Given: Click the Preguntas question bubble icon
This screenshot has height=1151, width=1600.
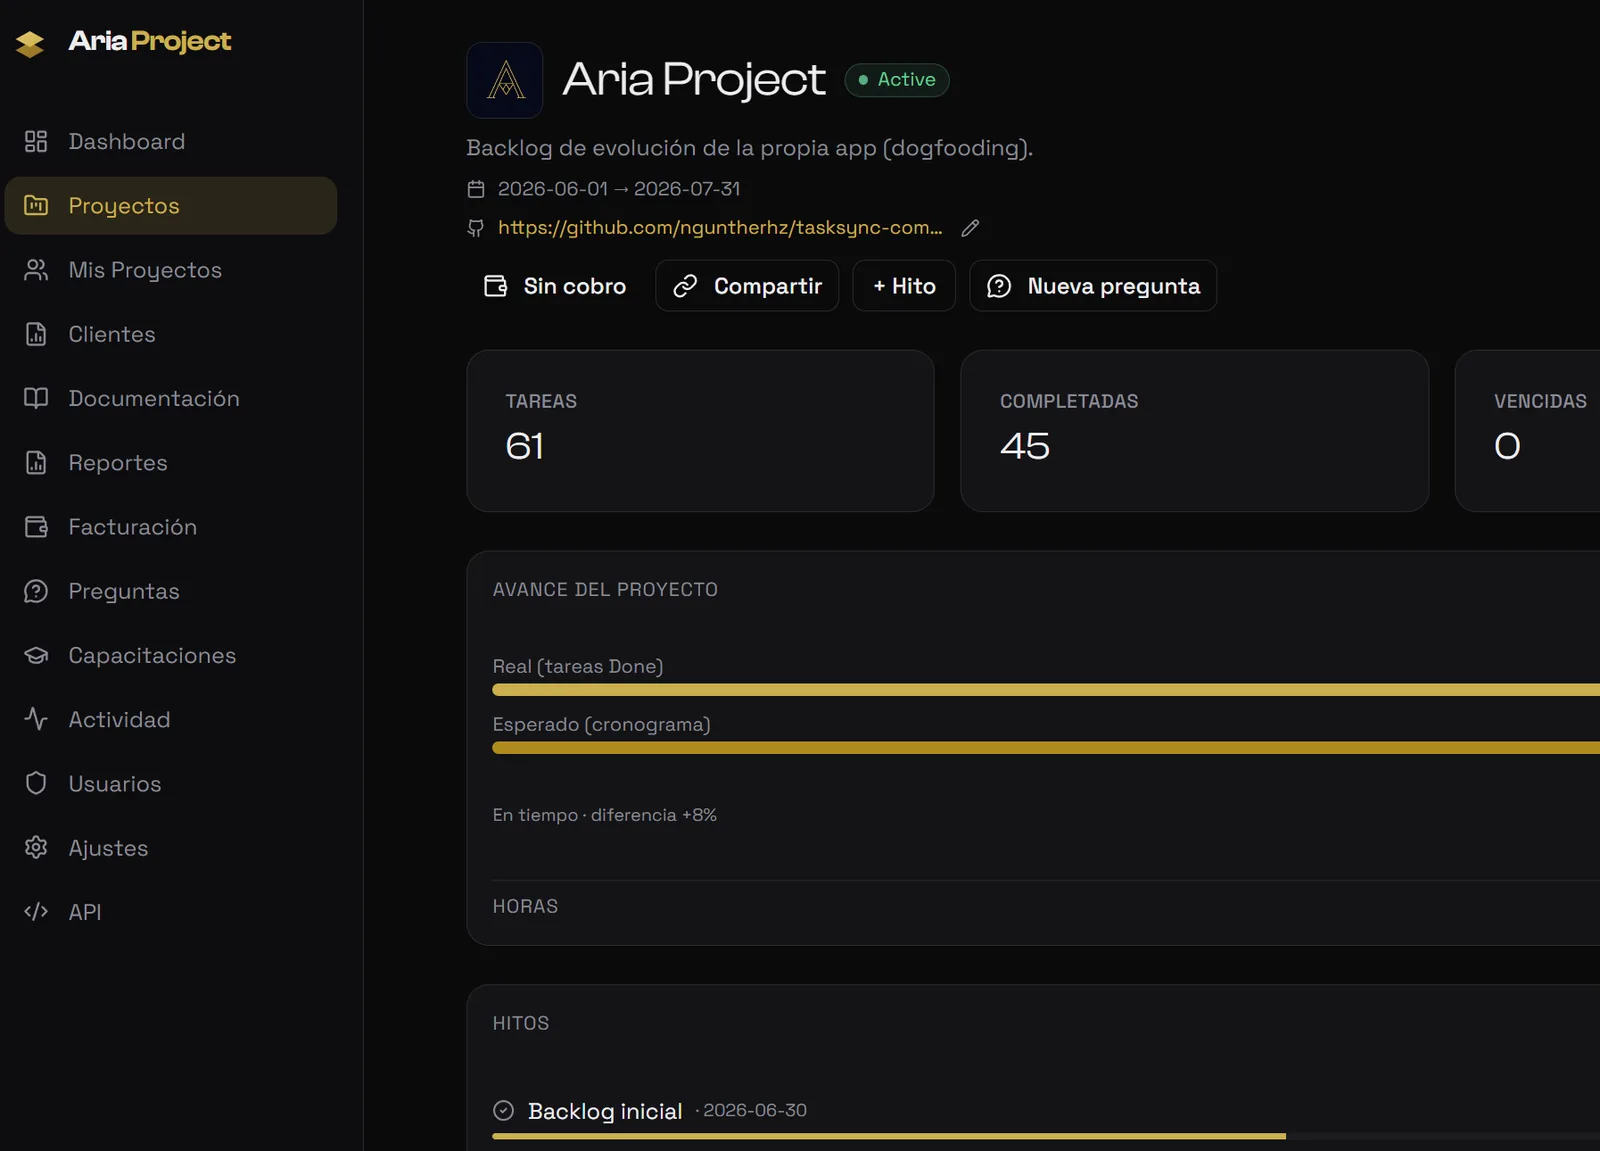Looking at the screenshot, I should point(36,591).
